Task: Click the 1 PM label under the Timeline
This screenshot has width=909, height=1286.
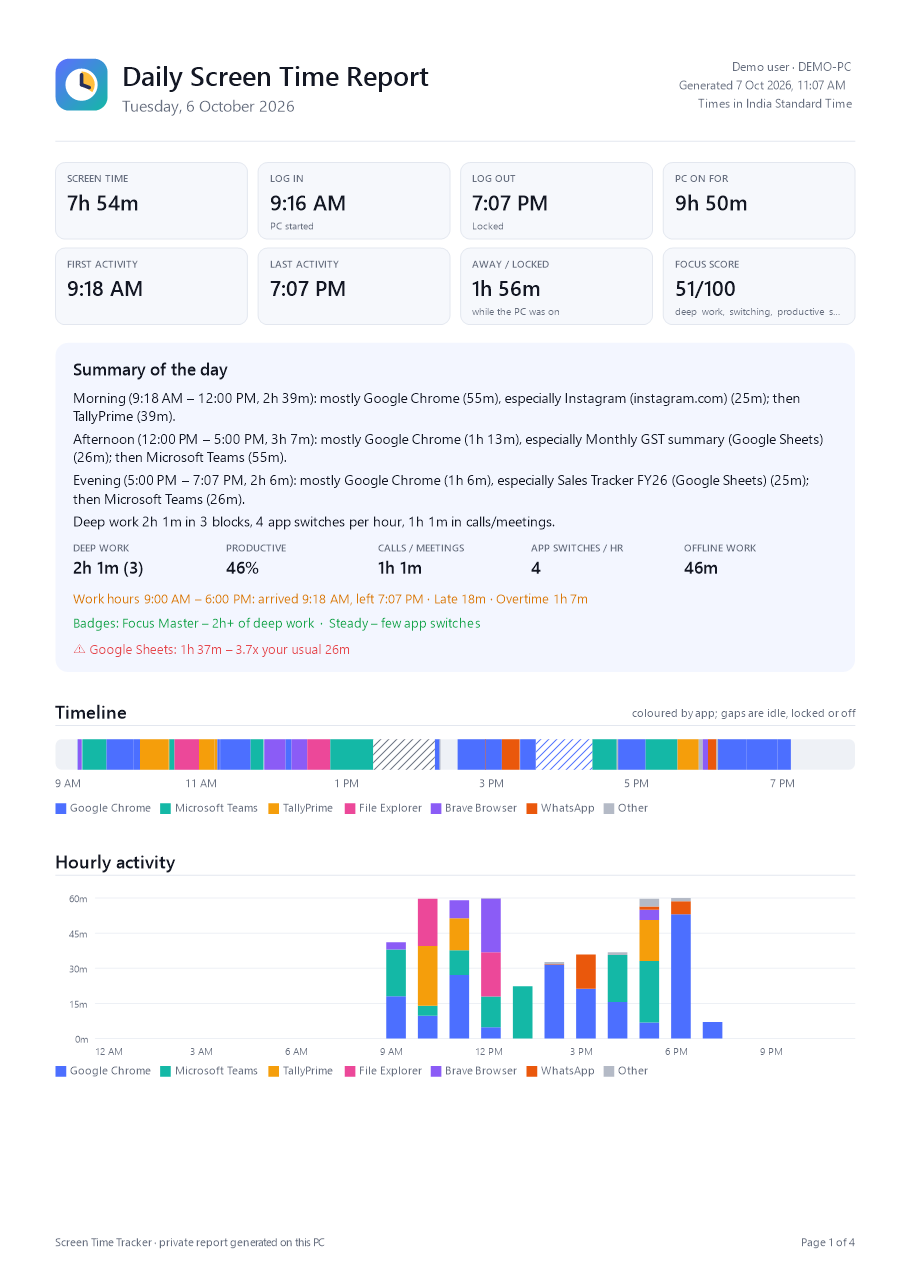Action: point(346,784)
